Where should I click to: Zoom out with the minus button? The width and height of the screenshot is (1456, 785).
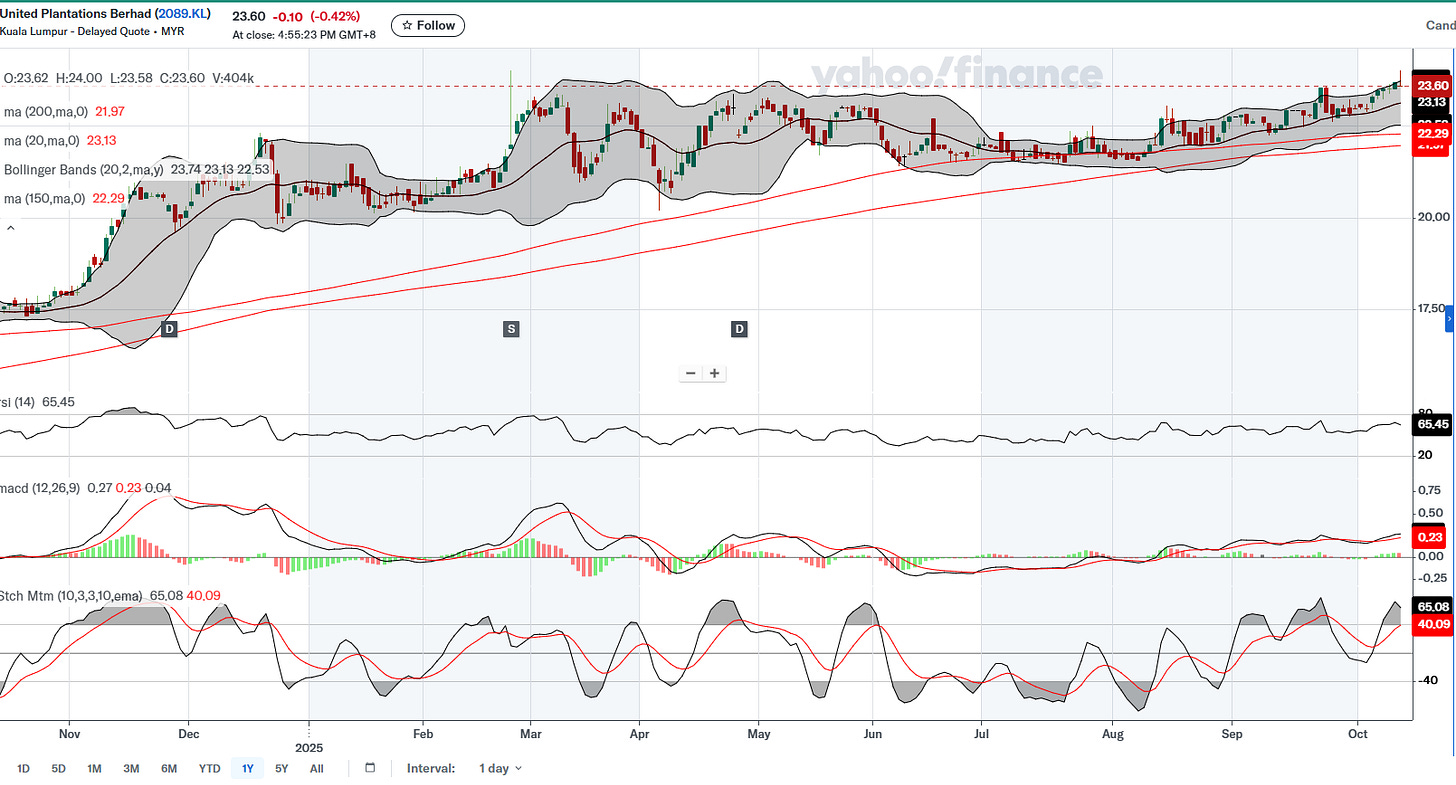(x=691, y=373)
